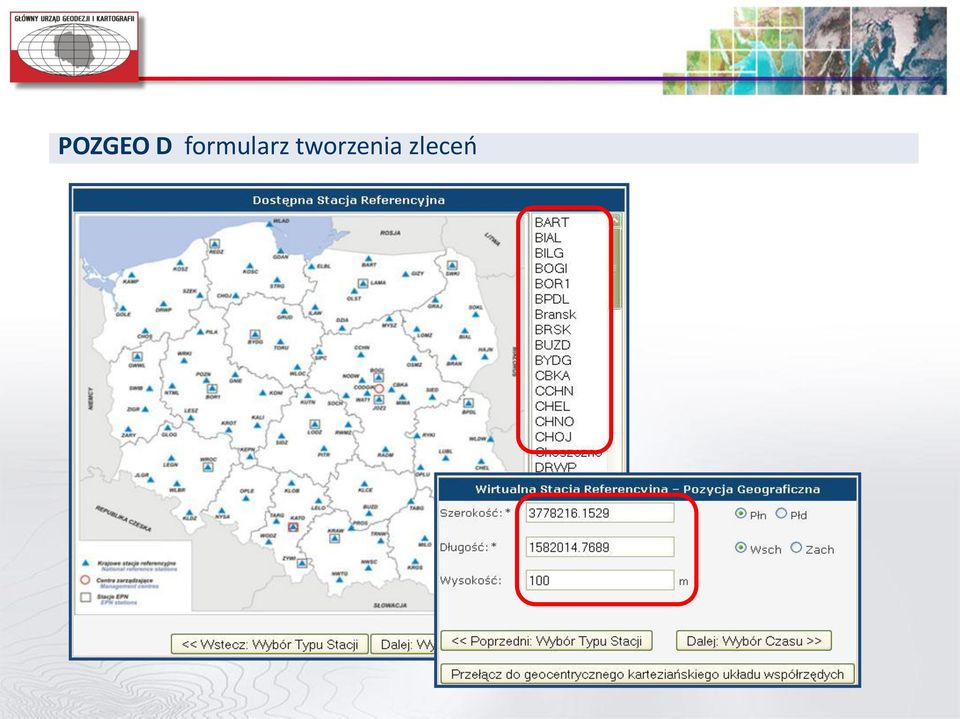Click the Szerokość input field
The height and width of the screenshot is (719, 960).
tap(599, 513)
